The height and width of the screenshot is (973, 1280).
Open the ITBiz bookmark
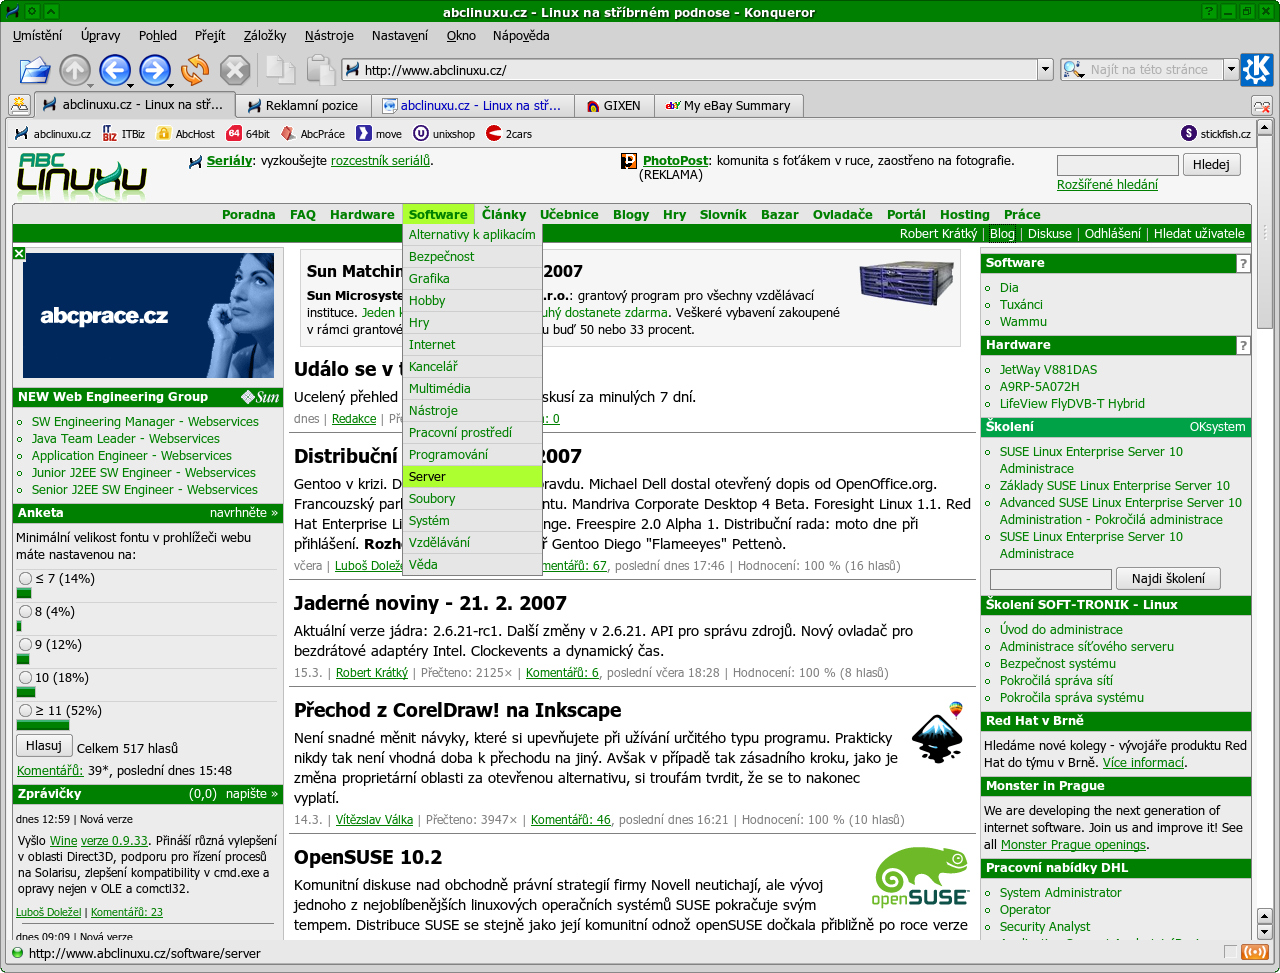[124, 133]
